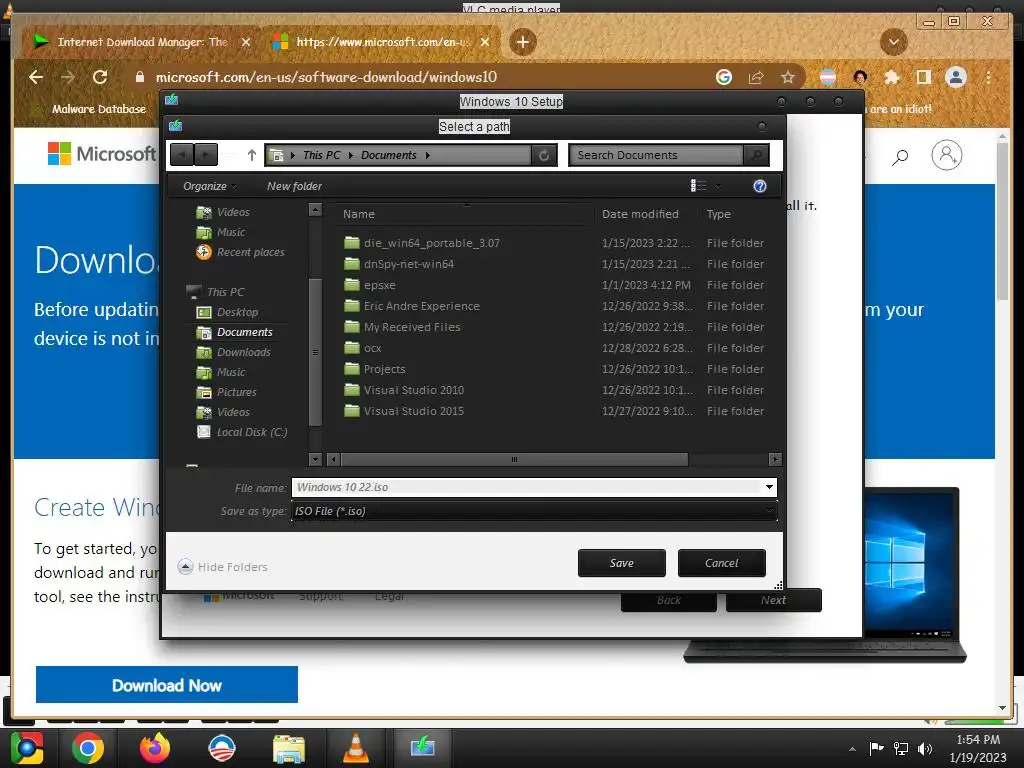Click the volume icon in the system tray
This screenshot has width=1024, height=768.
tap(924, 748)
